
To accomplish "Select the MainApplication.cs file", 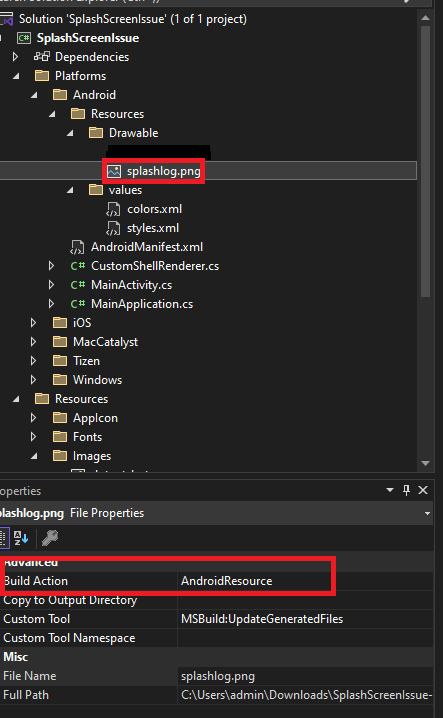I will pos(142,304).
